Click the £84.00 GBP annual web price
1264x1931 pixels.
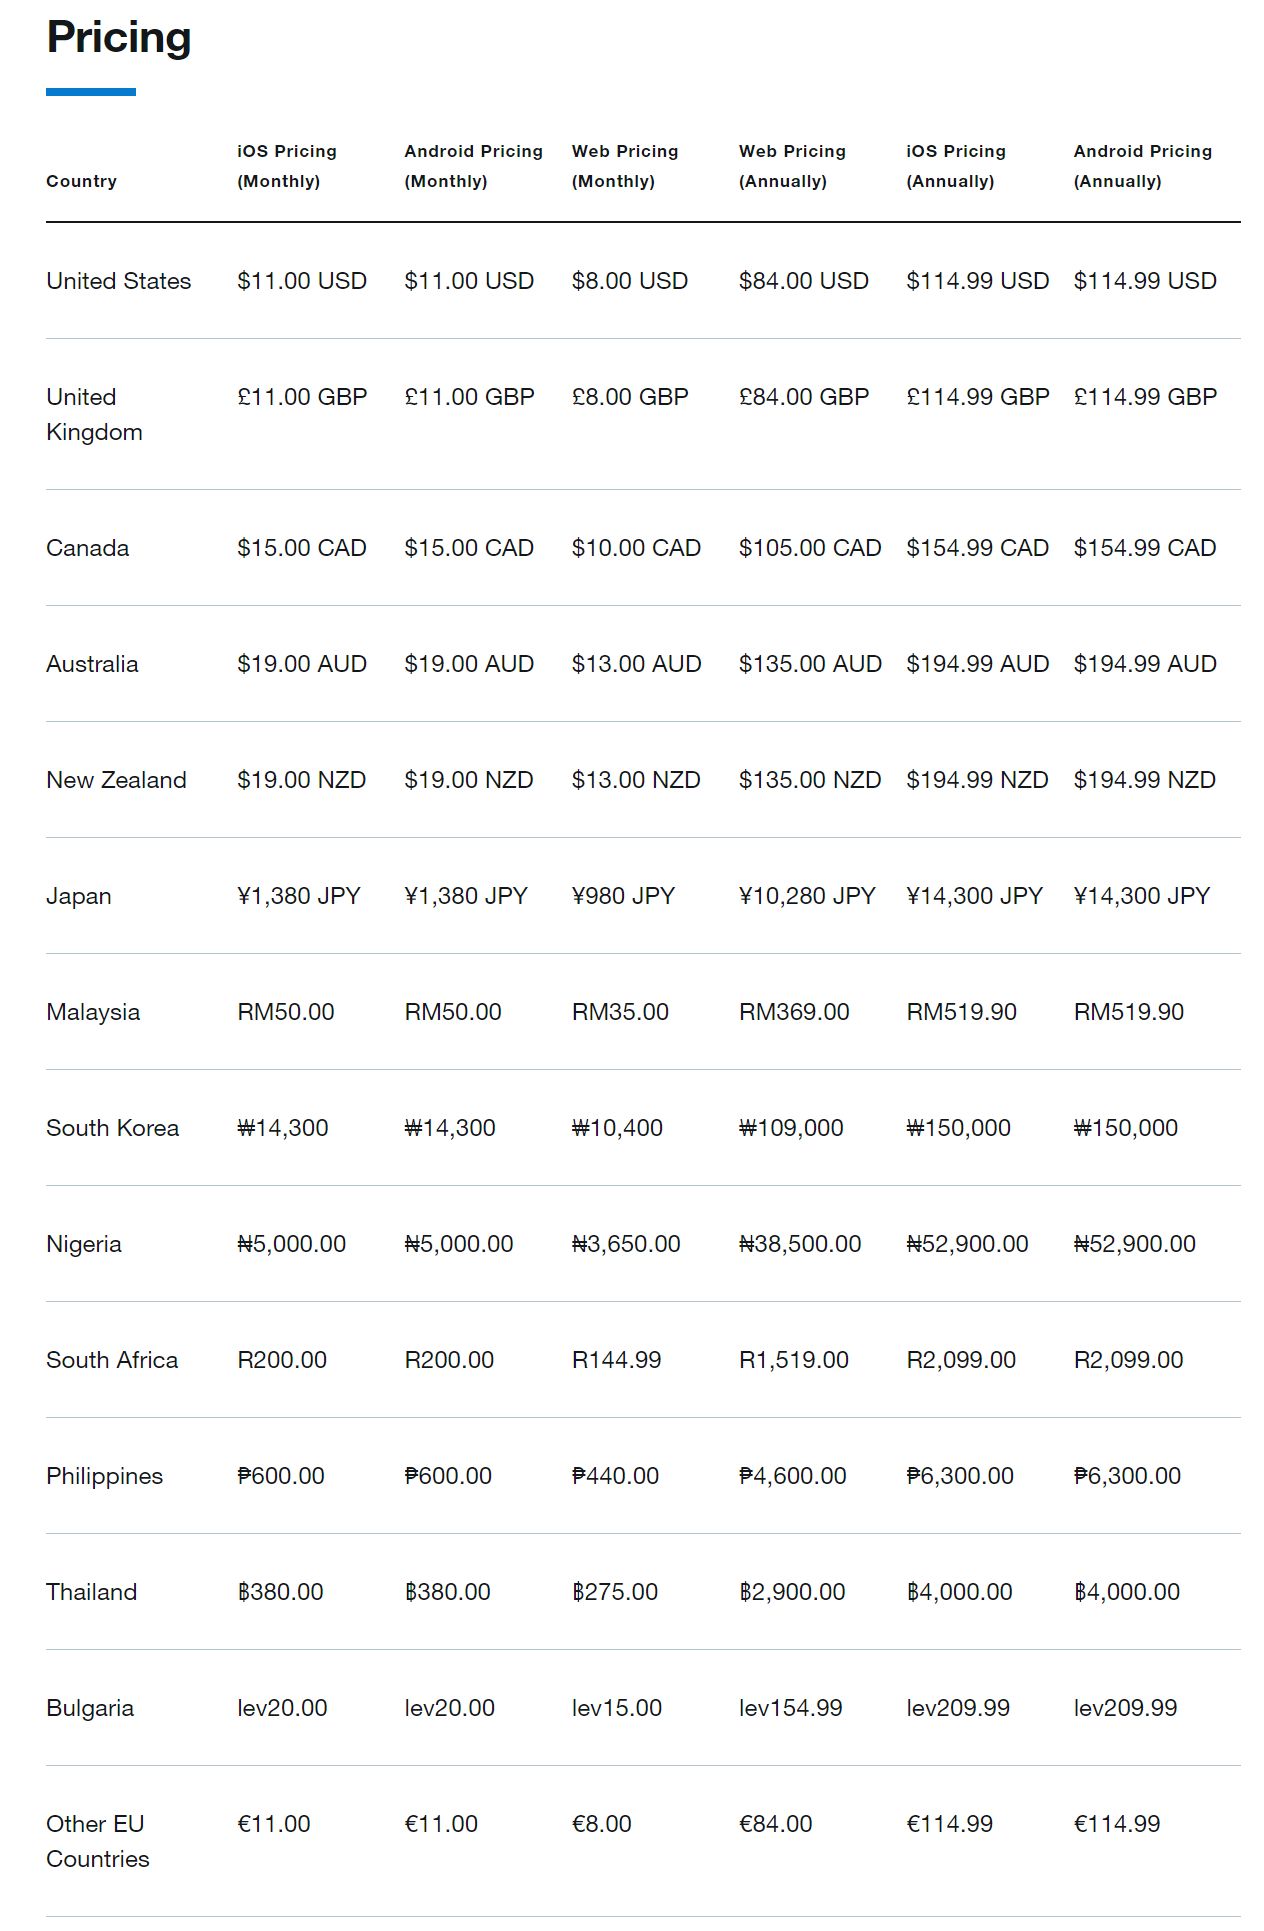804,397
